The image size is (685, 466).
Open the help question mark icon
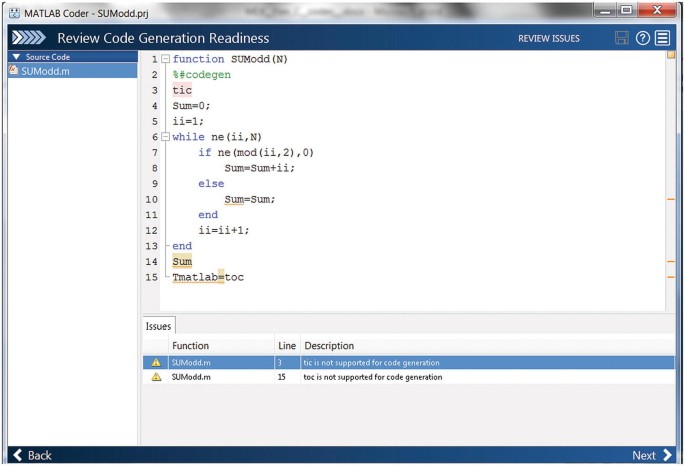(x=642, y=38)
